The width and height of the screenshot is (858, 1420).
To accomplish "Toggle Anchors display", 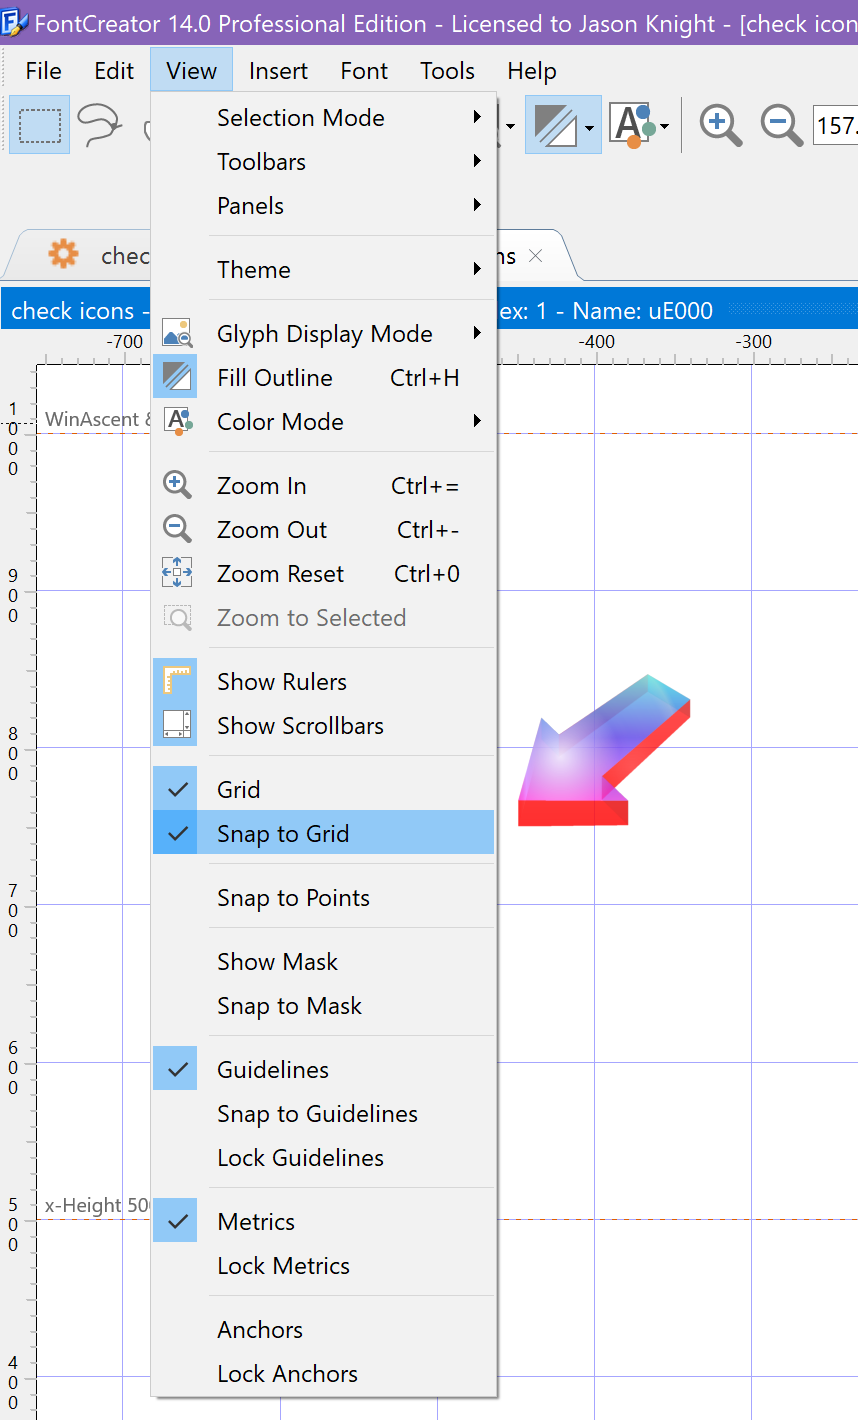I will 323,1330.
